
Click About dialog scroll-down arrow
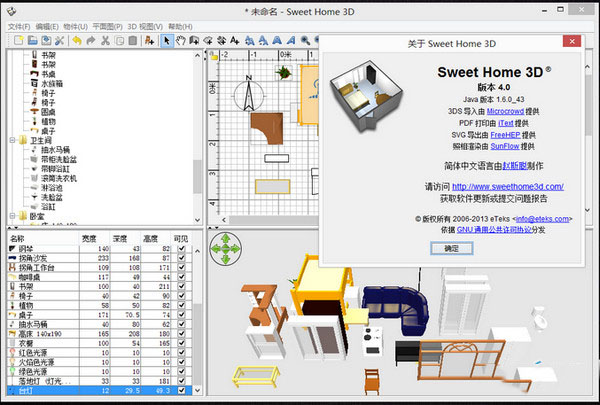tap(588, 210)
